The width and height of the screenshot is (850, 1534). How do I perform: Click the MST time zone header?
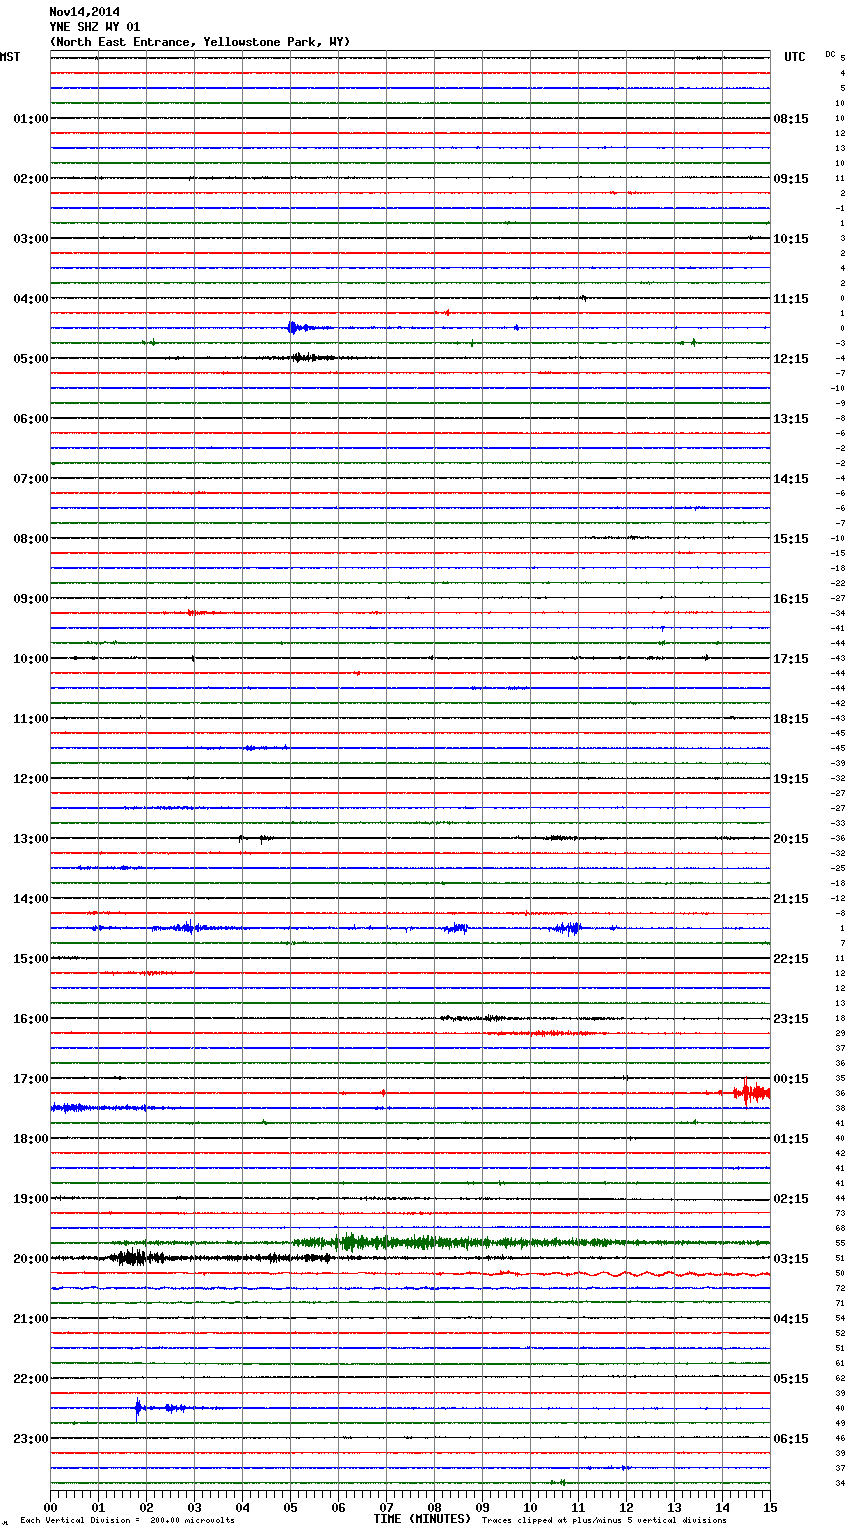click(10, 57)
